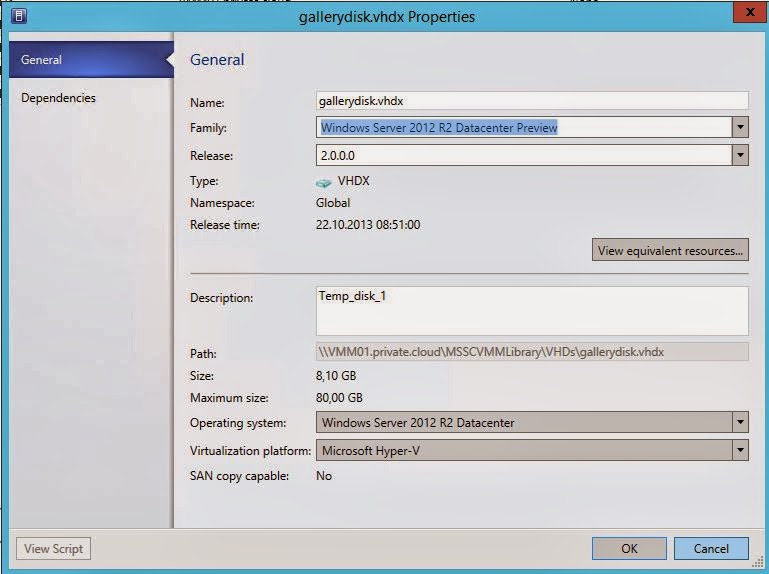Open View equivalent resources dialog

(x=670, y=250)
